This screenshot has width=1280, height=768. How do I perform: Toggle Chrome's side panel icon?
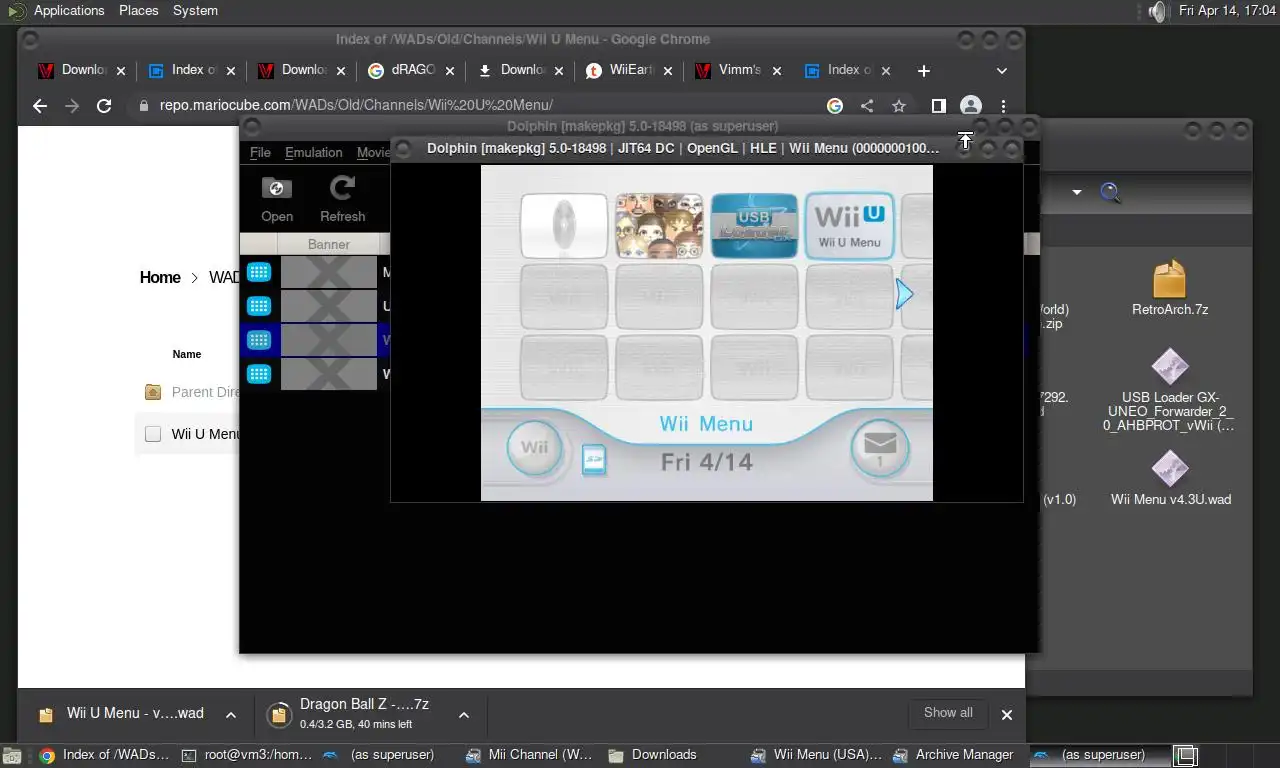(x=939, y=106)
